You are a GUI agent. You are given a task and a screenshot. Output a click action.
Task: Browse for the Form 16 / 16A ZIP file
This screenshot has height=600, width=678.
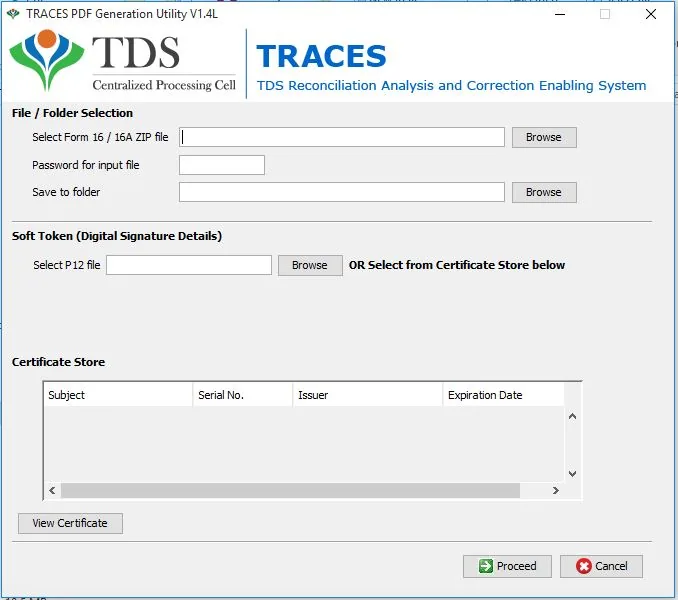tap(544, 137)
